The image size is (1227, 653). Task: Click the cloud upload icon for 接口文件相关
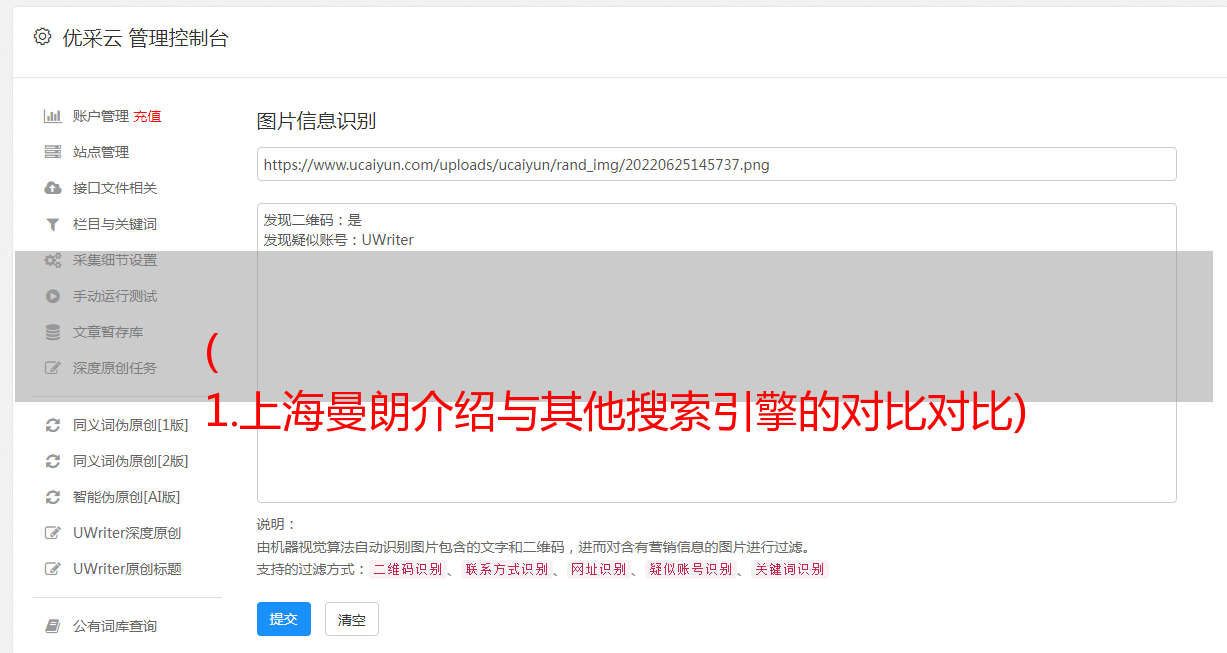53,188
